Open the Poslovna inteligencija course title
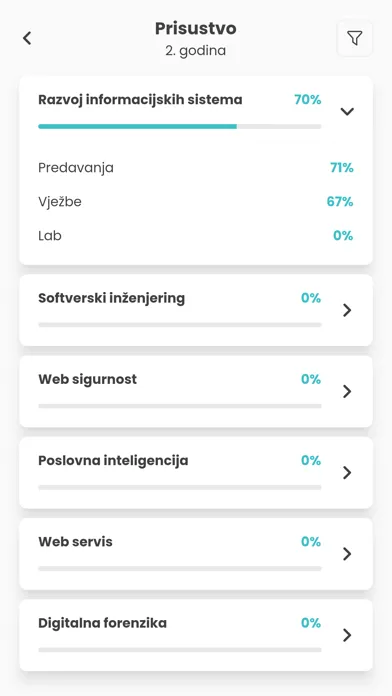Image resolution: width=392 pixels, height=696 pixels. tap(113, 461)
